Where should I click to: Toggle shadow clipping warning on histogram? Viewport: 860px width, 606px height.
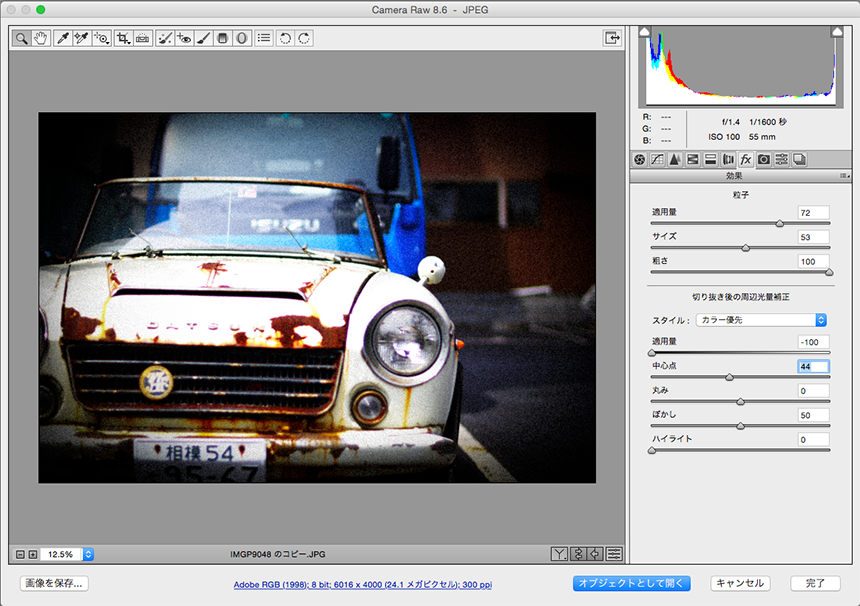645,32
